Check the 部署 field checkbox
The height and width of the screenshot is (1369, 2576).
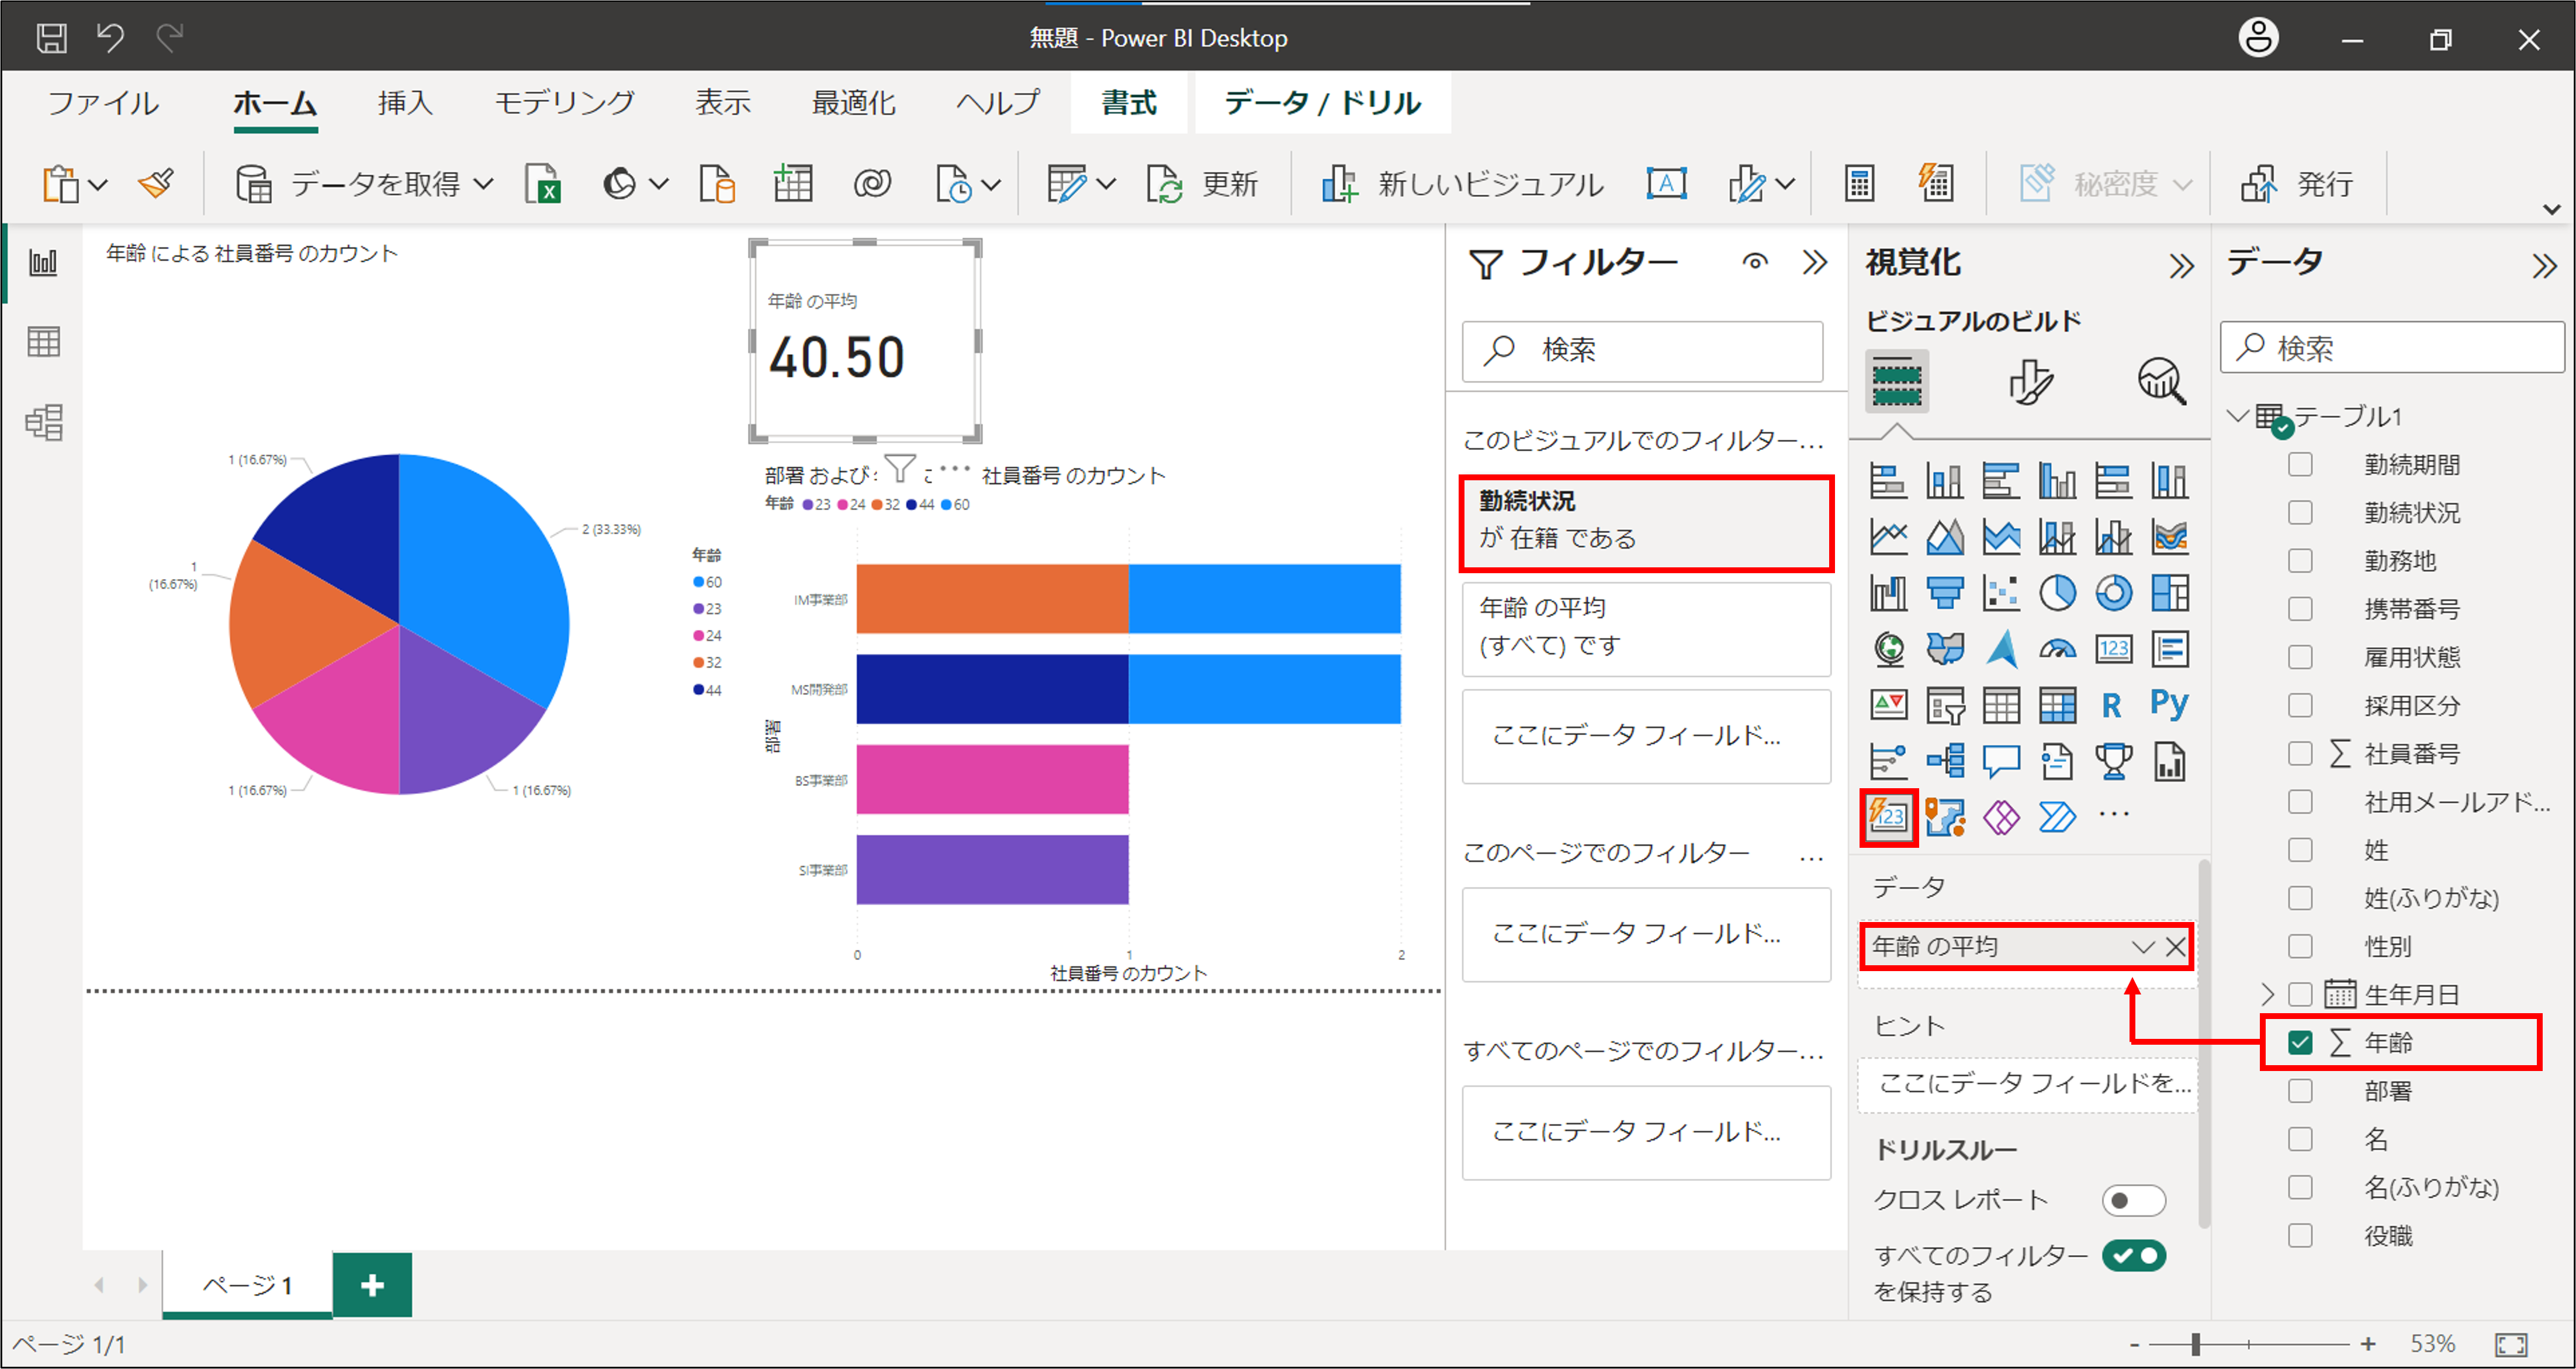pos(2300,1091)
